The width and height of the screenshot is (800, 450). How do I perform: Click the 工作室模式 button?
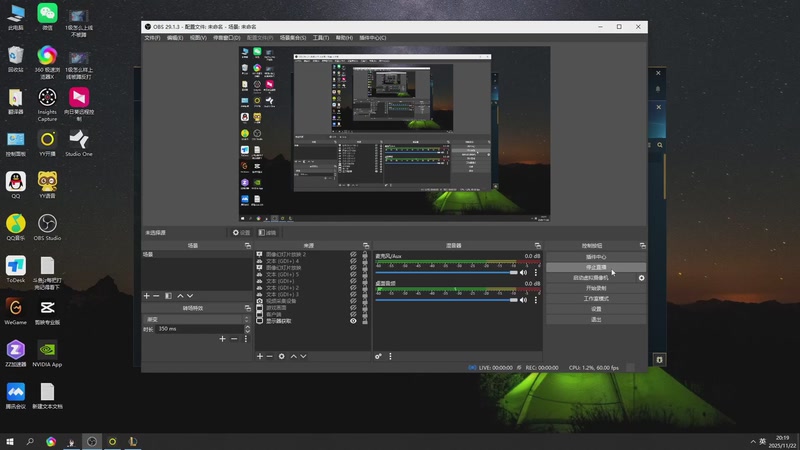pyautogui.click(x=596, y=298)
